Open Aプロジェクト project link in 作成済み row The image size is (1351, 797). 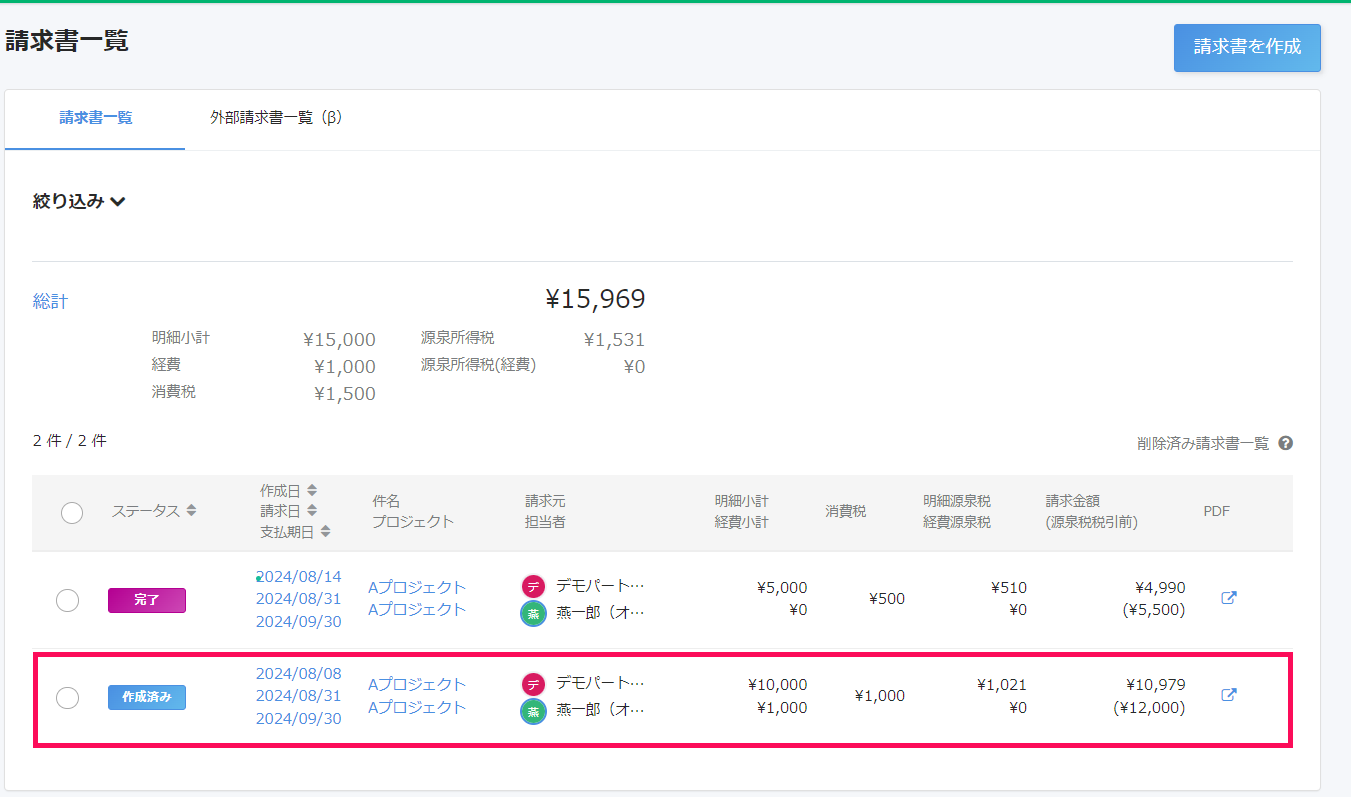pos(417,707)
